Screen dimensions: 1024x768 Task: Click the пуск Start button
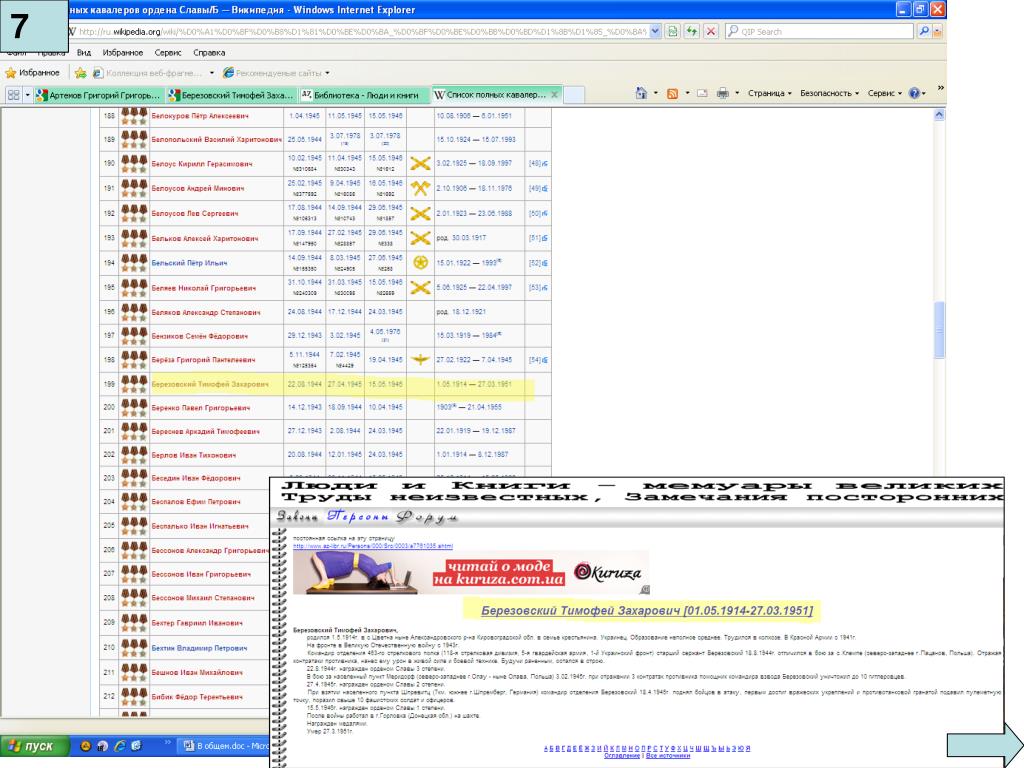(x=34, y=745)
